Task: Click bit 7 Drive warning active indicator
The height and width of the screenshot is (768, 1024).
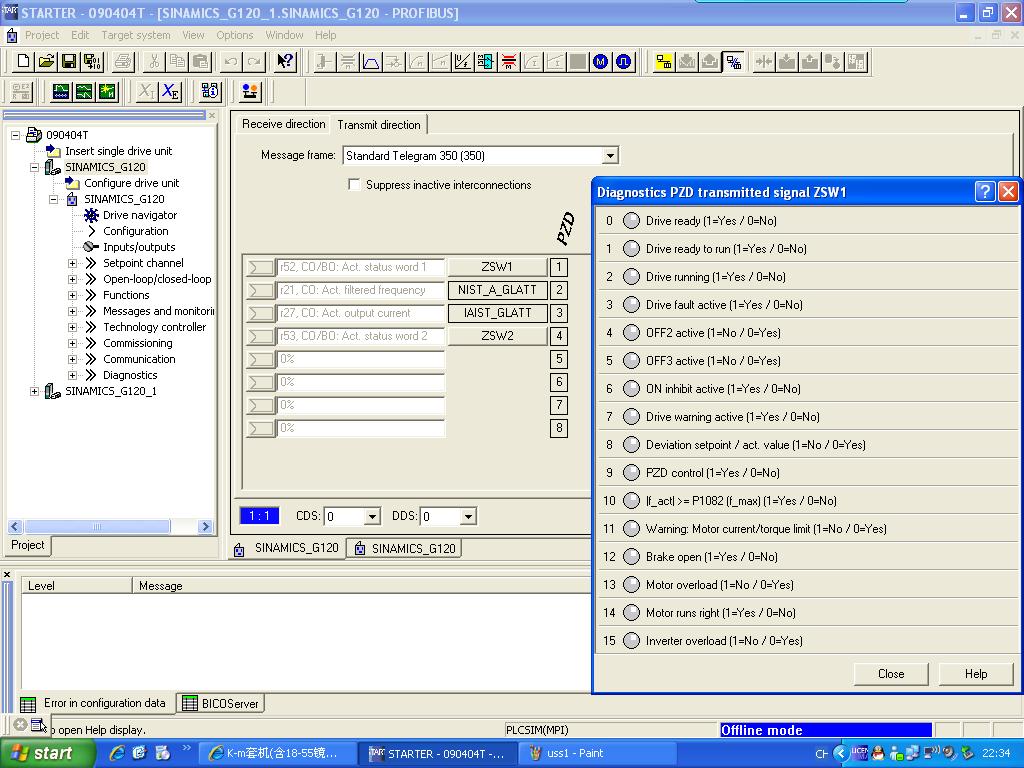Action: coord(631,417)
